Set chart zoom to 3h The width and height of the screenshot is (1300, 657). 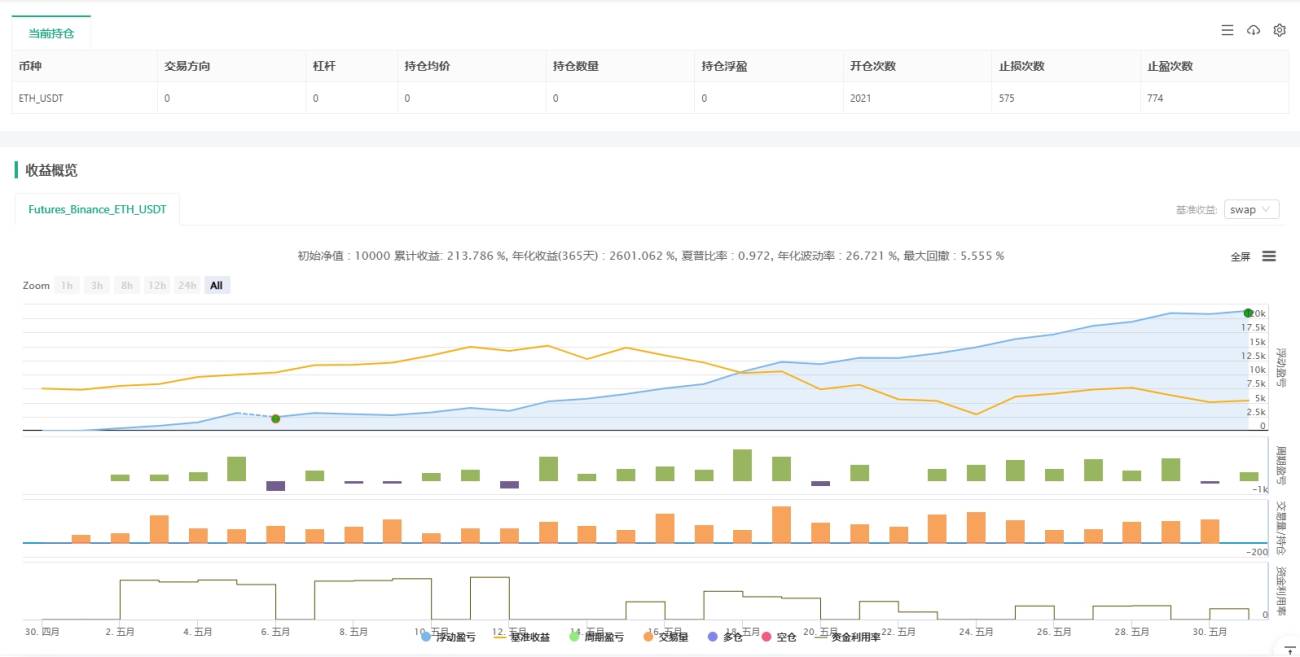[x=97, y=285]
